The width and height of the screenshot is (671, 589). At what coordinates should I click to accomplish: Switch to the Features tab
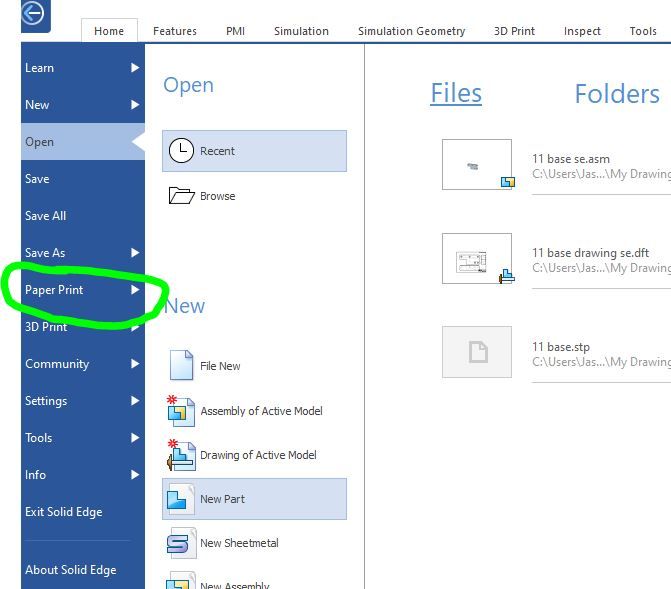click(x=175, y=31)
